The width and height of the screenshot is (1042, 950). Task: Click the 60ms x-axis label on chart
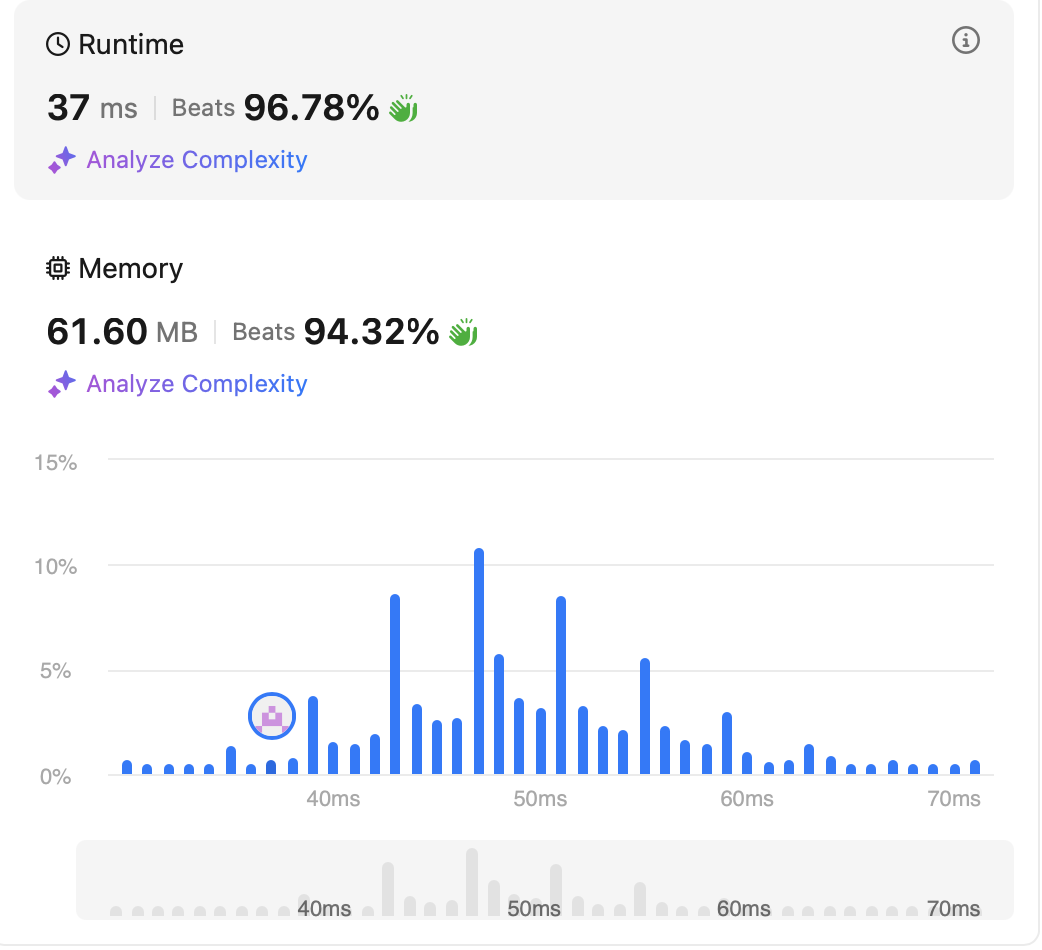point(747,799)
